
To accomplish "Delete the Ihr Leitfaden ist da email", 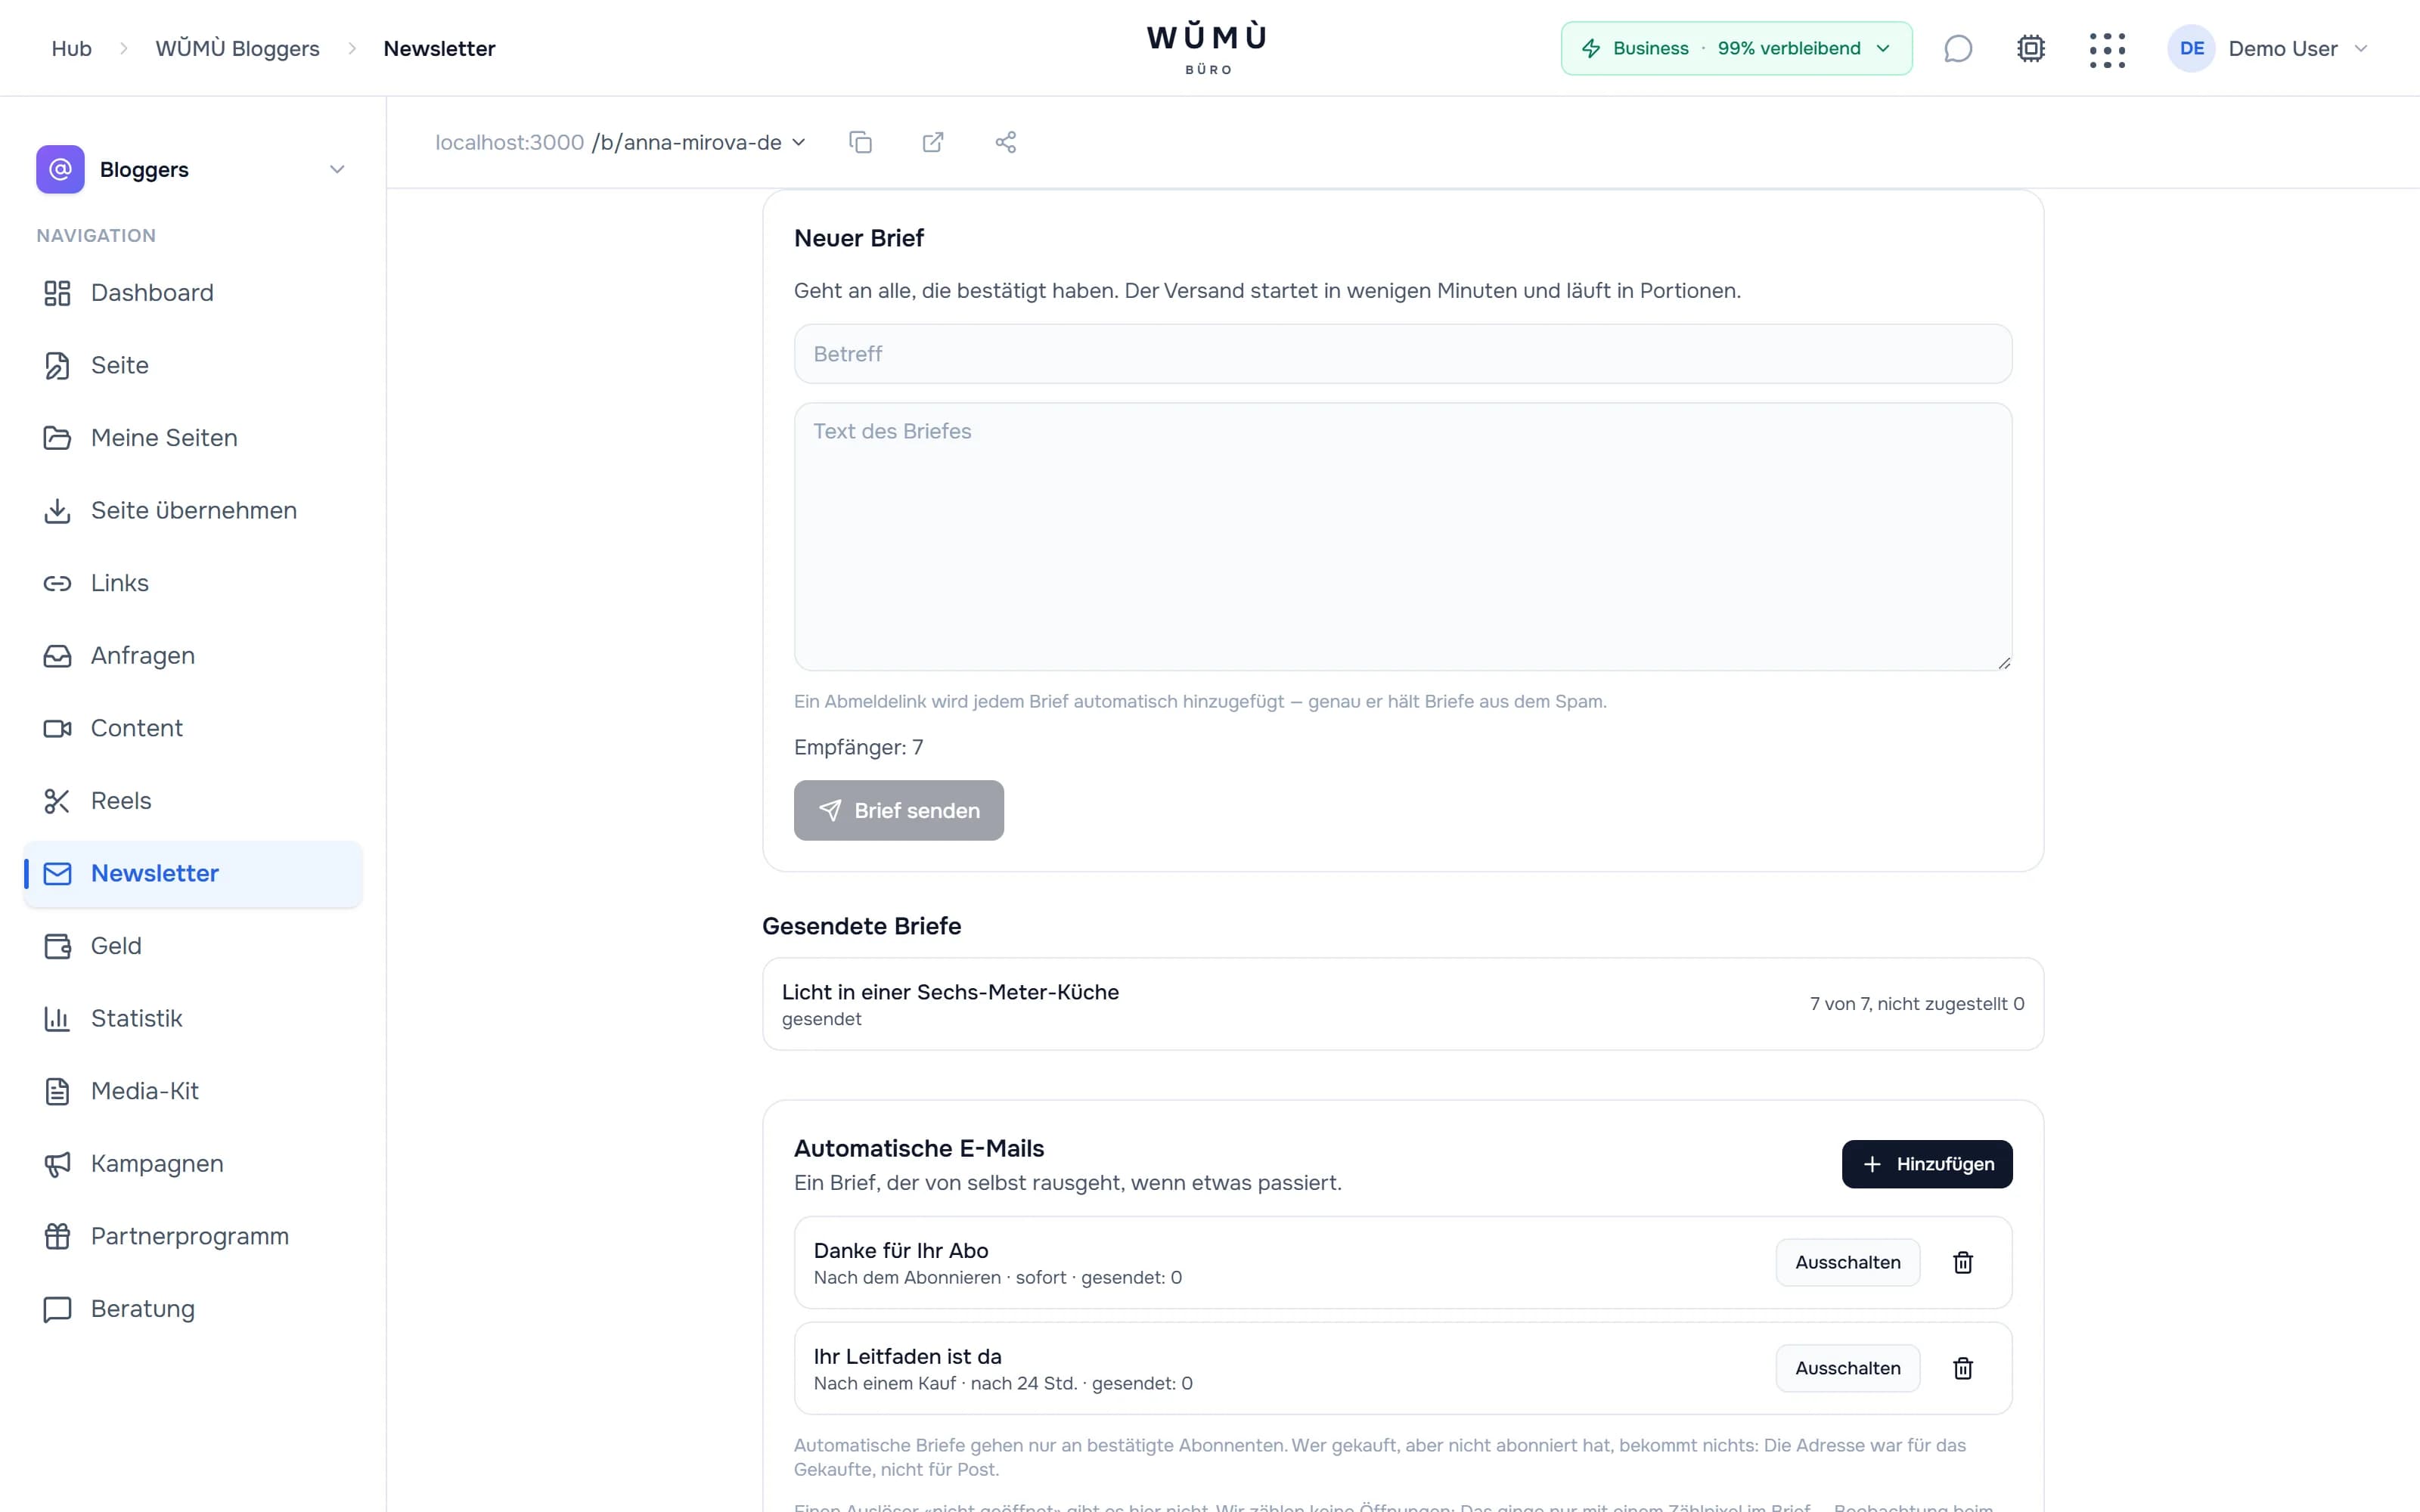I will (1963, 1368).
